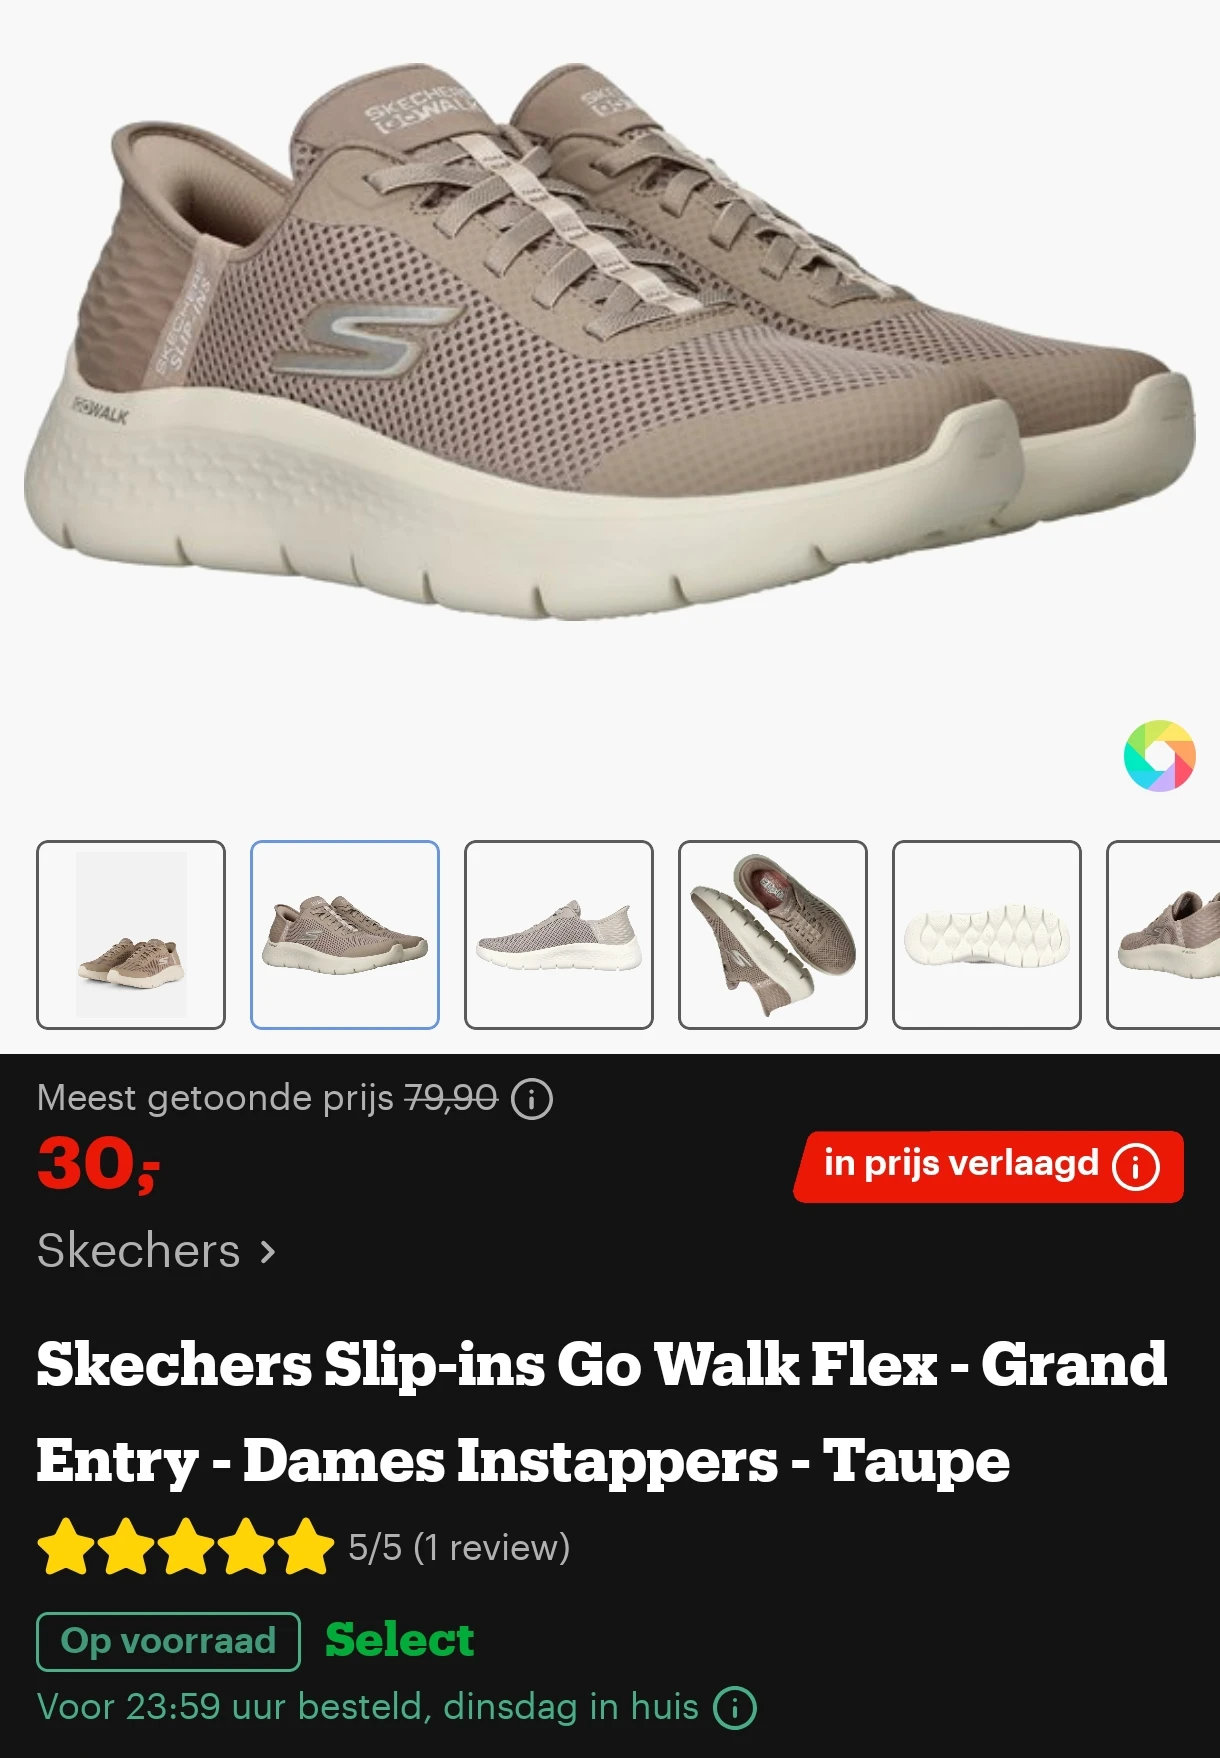
Task: Open the '5/5 (1 review)' link
Action: tap(459, 1547)
